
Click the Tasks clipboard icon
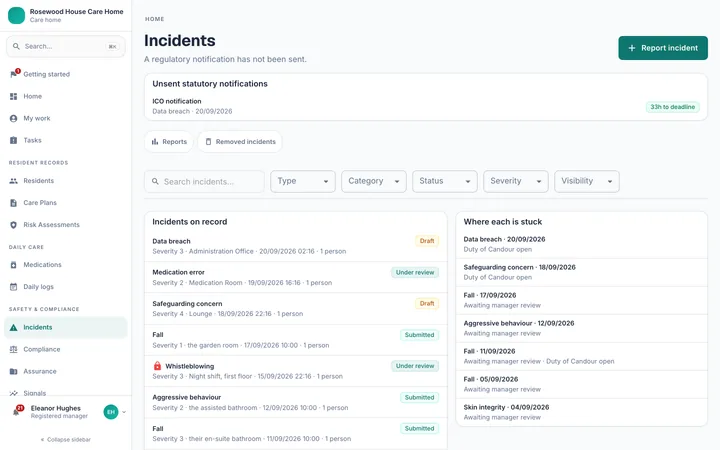tap(13, 141)
